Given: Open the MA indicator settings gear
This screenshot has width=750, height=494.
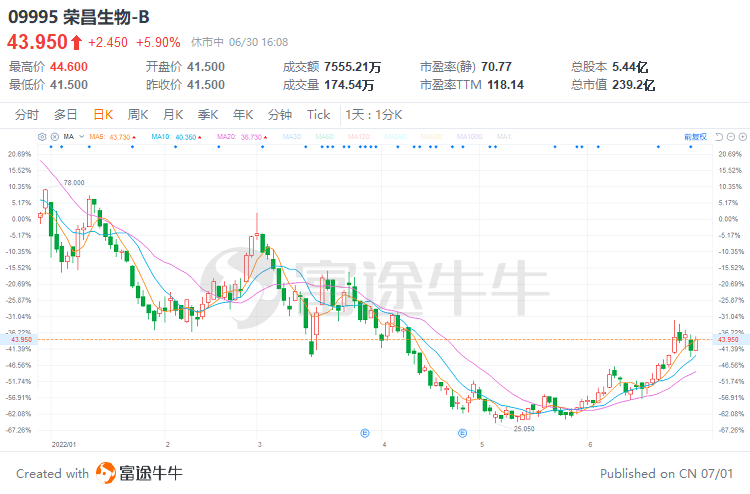Looking at the screenshot, I should pos(42,137).
